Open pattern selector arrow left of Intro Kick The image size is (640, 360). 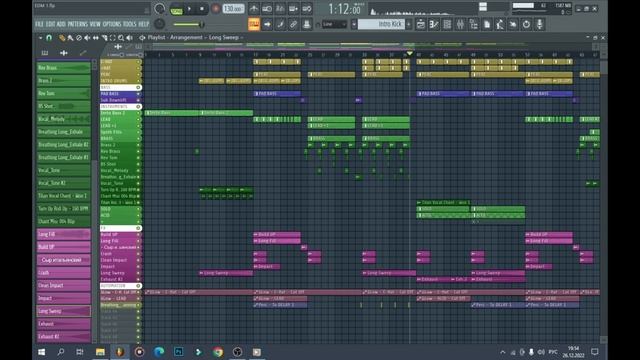point(354,24)
